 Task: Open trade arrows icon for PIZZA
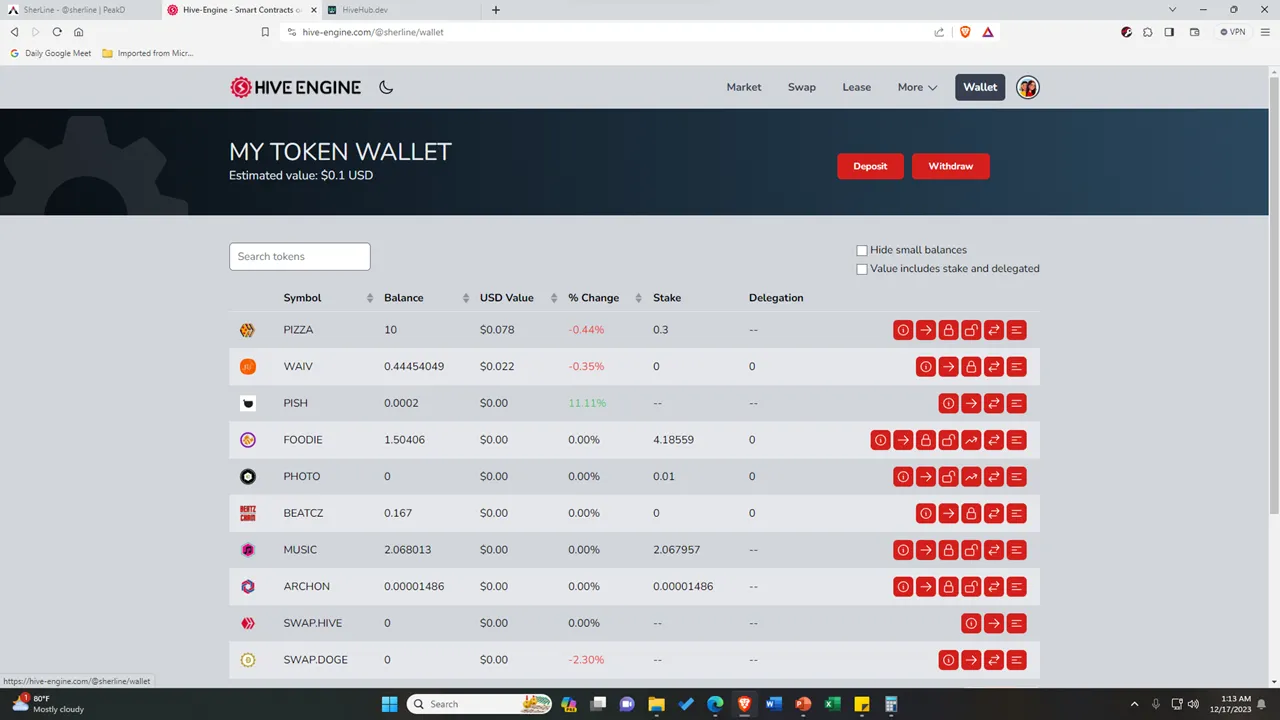994,330
